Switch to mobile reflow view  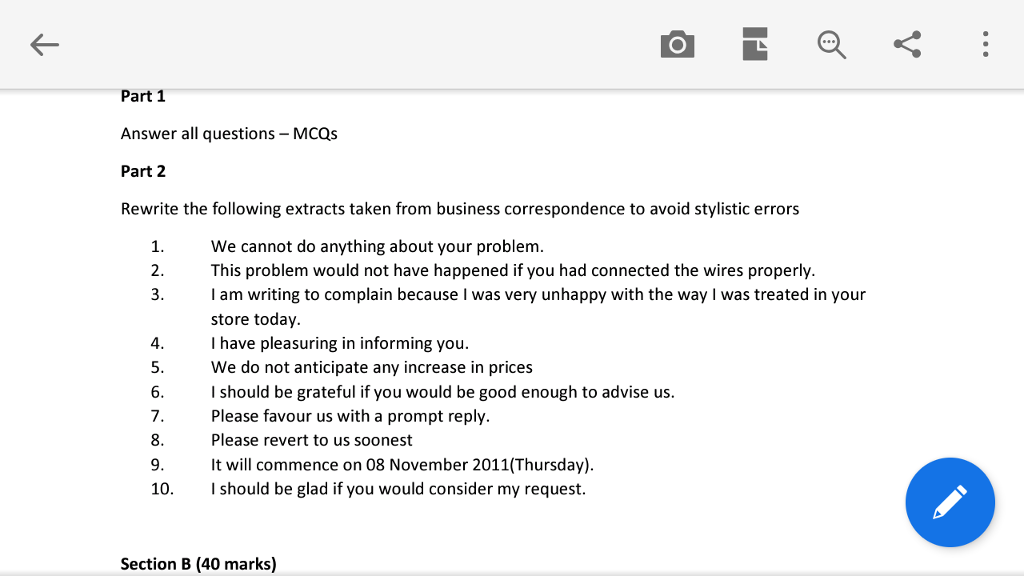(754, 44)
